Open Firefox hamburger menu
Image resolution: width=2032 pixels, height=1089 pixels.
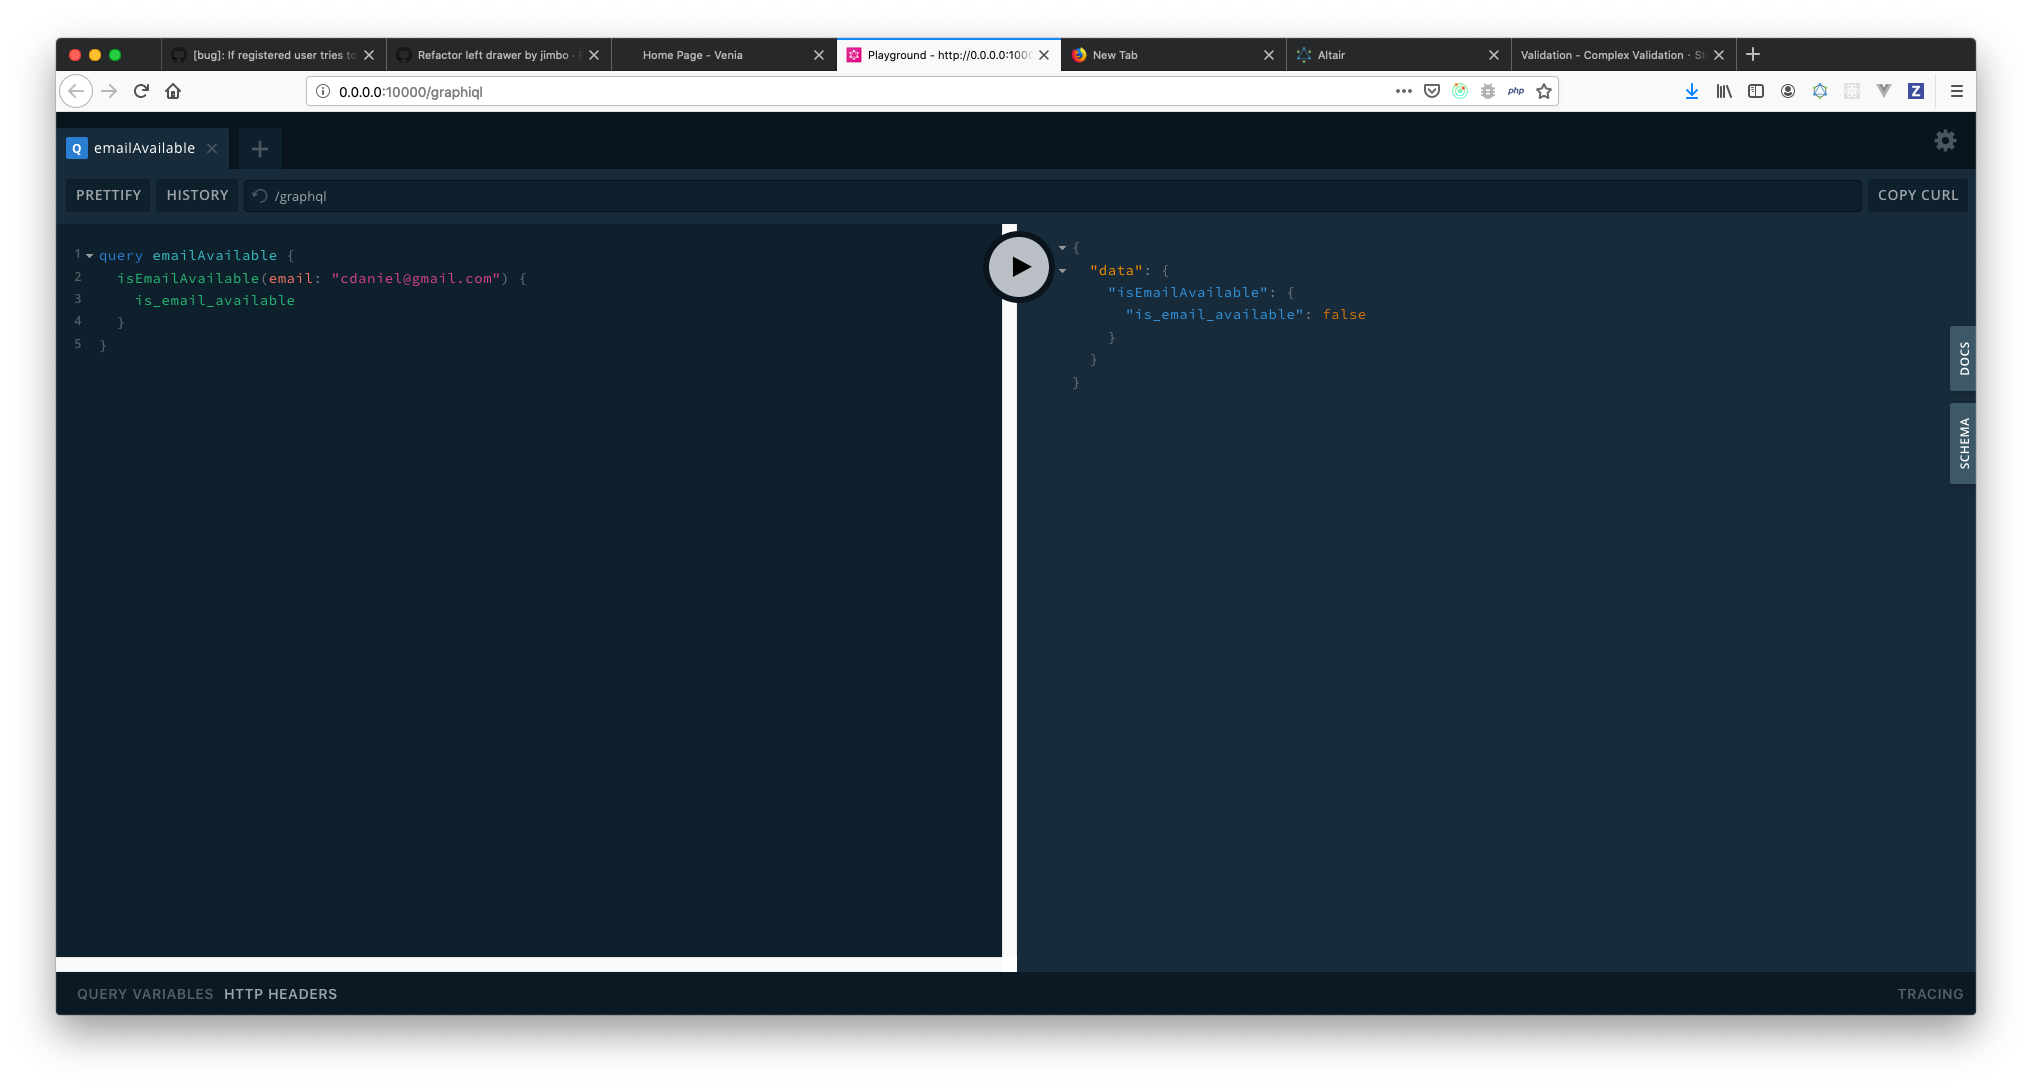(1957, 91)
